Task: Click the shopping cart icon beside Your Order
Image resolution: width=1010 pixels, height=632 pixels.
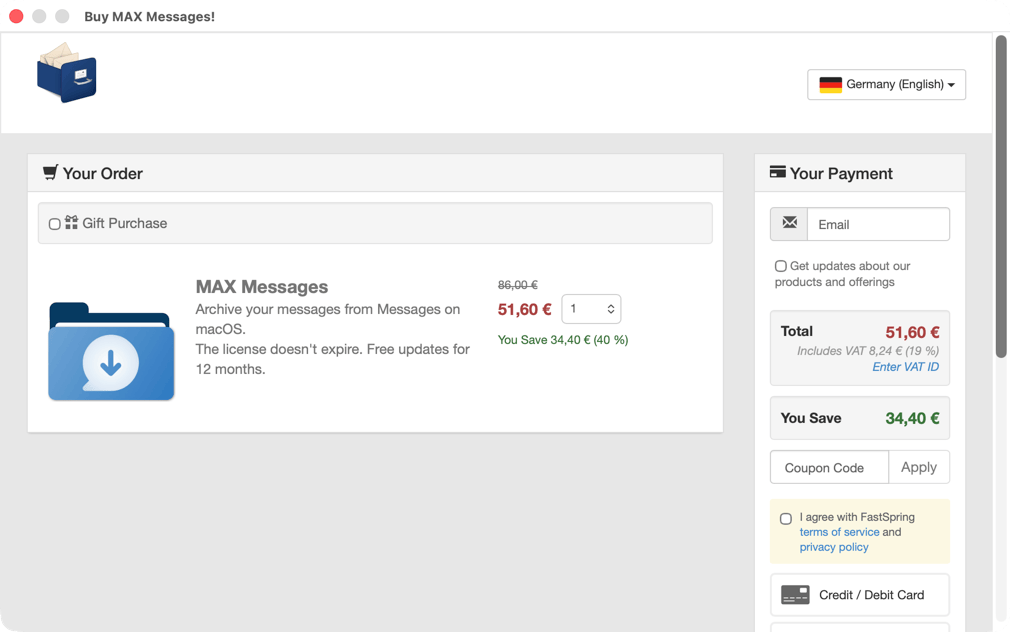Action: tap(49, 172)
